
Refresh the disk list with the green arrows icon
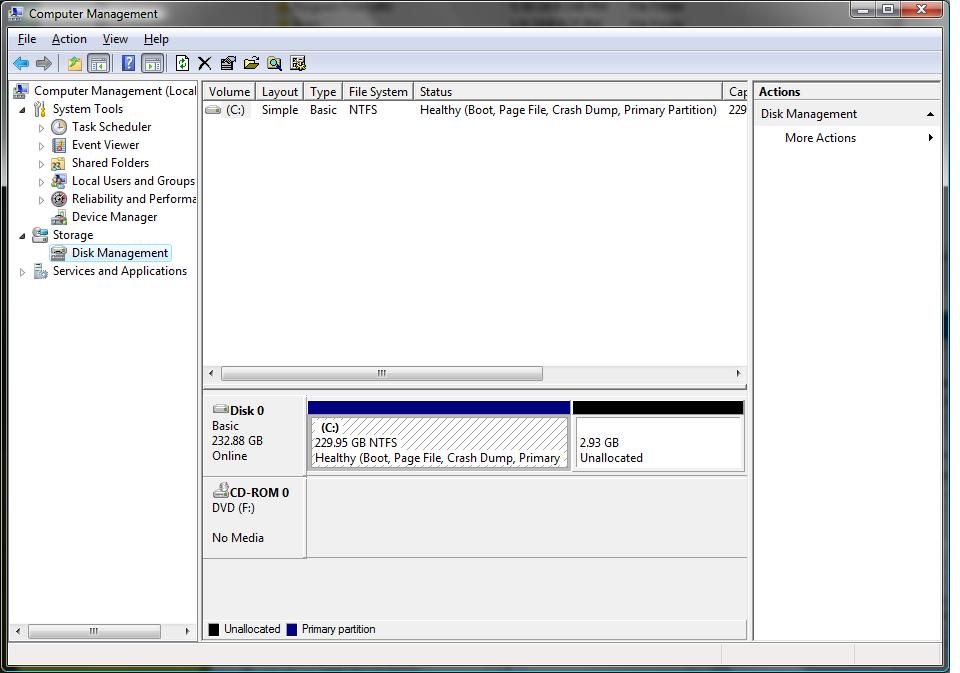pyautogui.click(x=182, y=63)
